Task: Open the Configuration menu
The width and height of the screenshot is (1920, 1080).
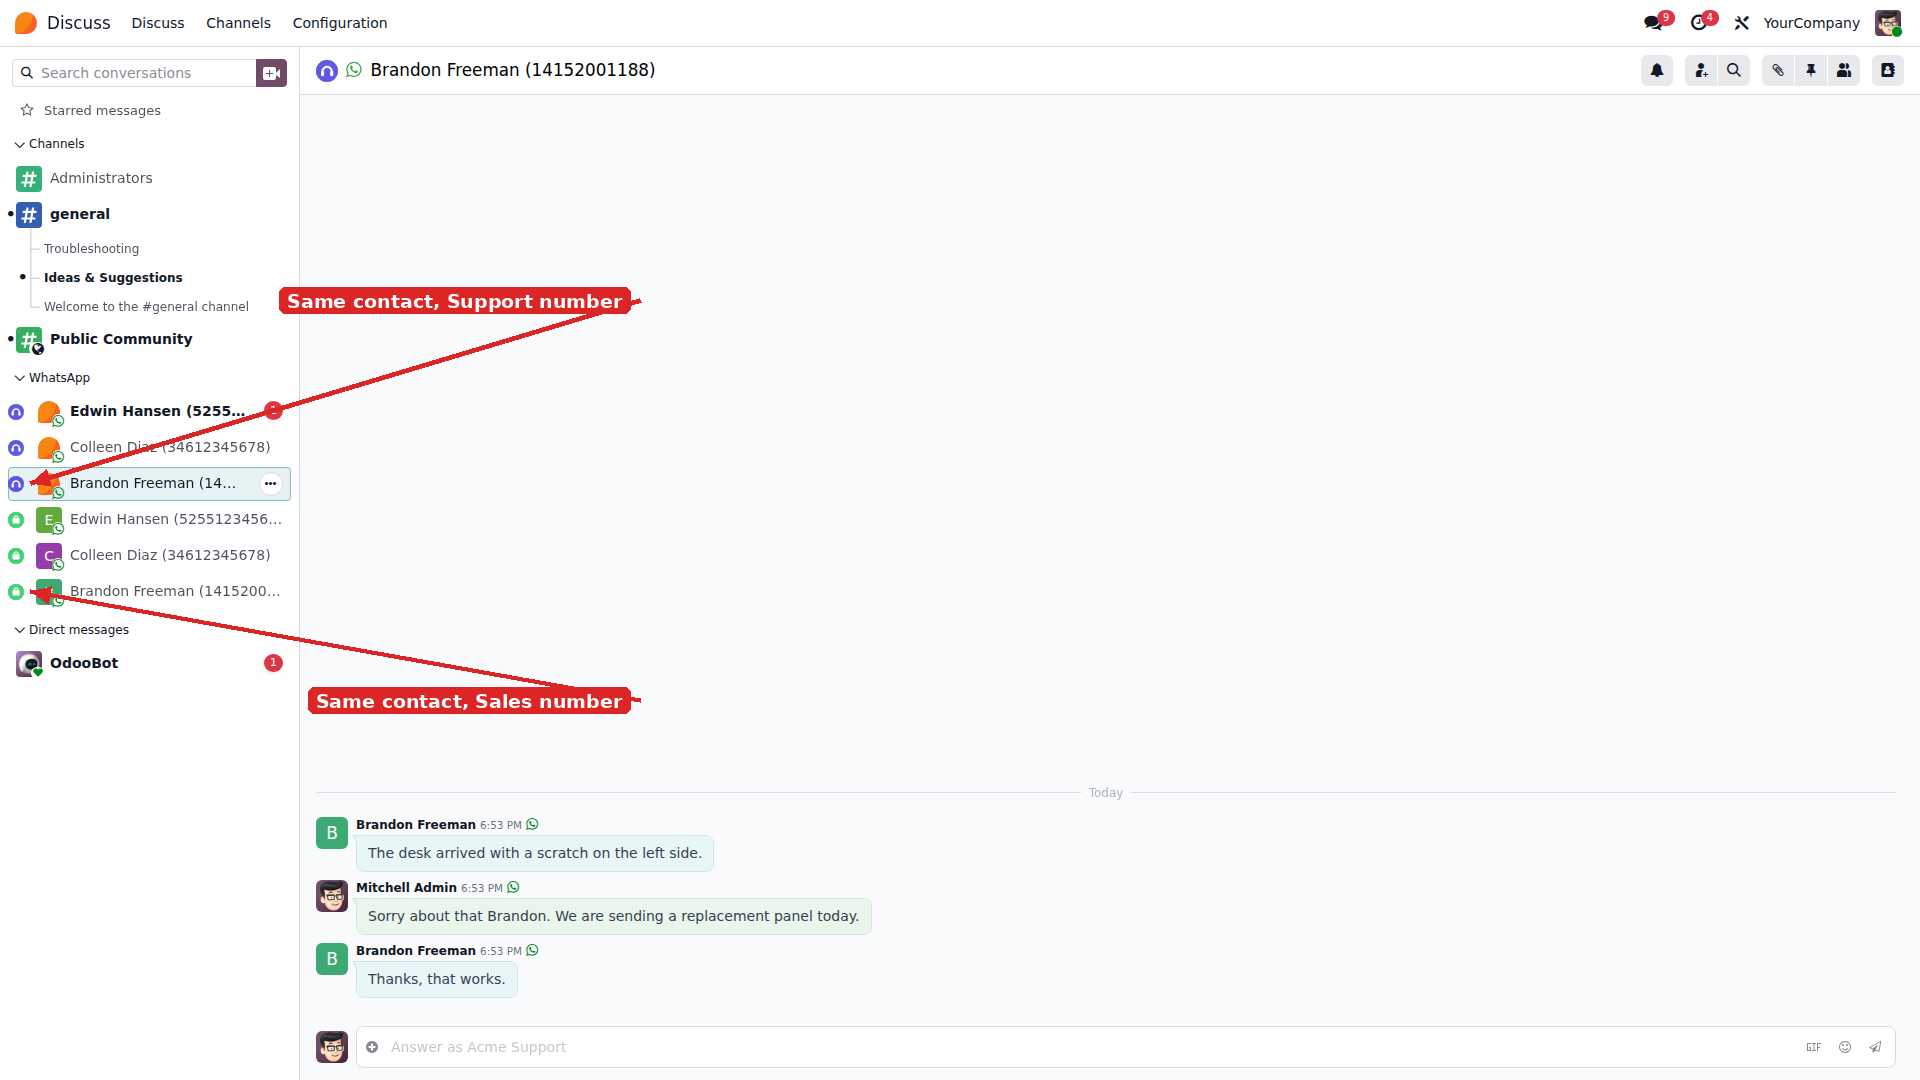Action: [x=340, y=23]
